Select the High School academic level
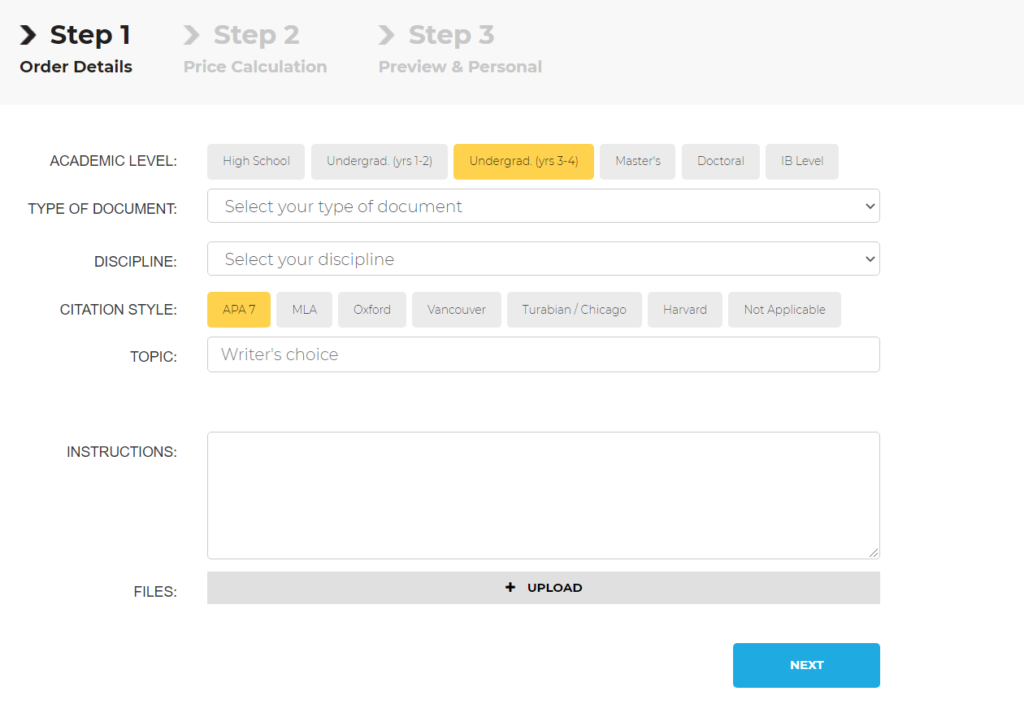Viewport: 1024px width, 713px height. tap(255, 161)
